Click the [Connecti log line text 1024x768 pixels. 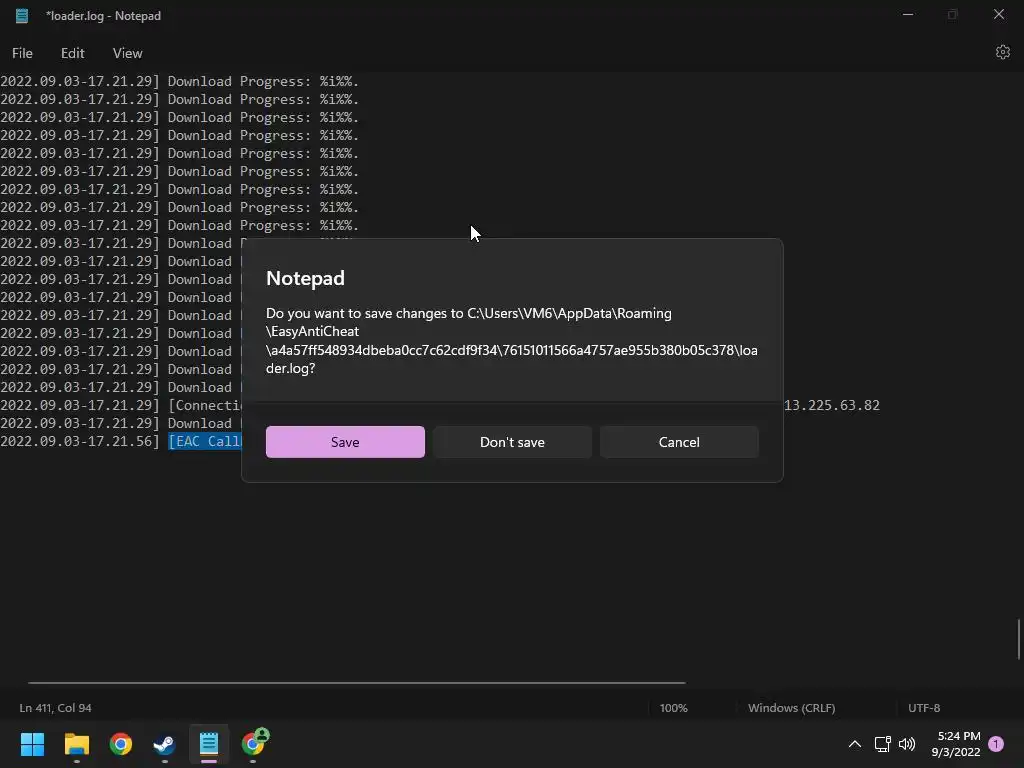(205, 406)
